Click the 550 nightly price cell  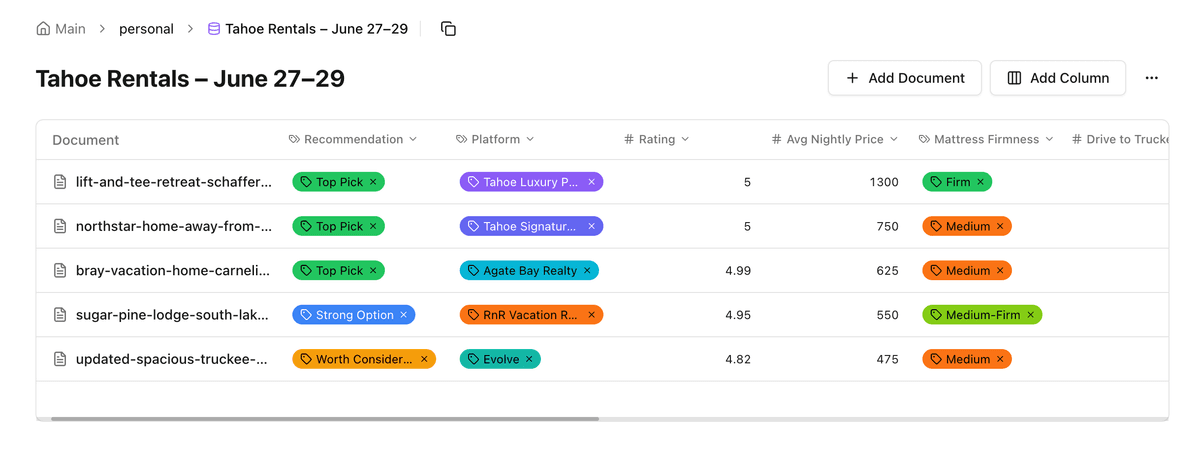(887, 315)
